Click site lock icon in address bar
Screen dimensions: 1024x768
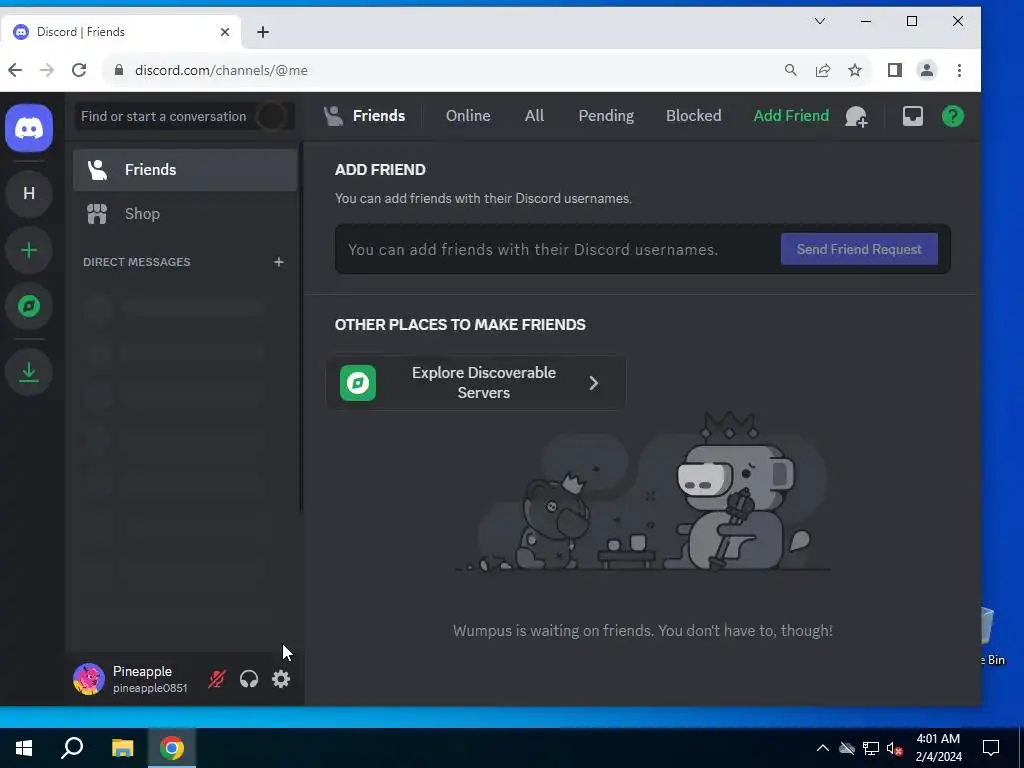119,70
